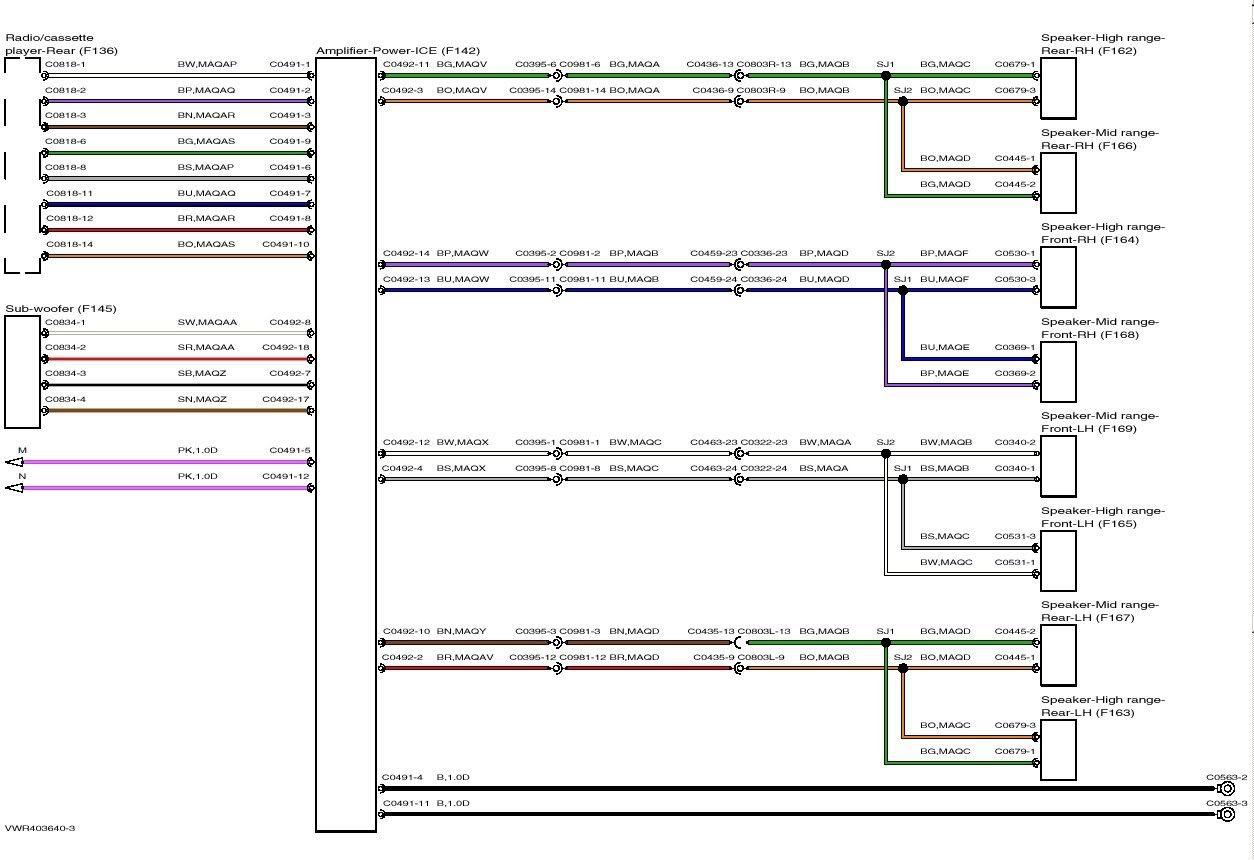Click the C0436-13 inline connector symbol
The height and width of the screenshot is (860, 1254).
click(738, 75)
